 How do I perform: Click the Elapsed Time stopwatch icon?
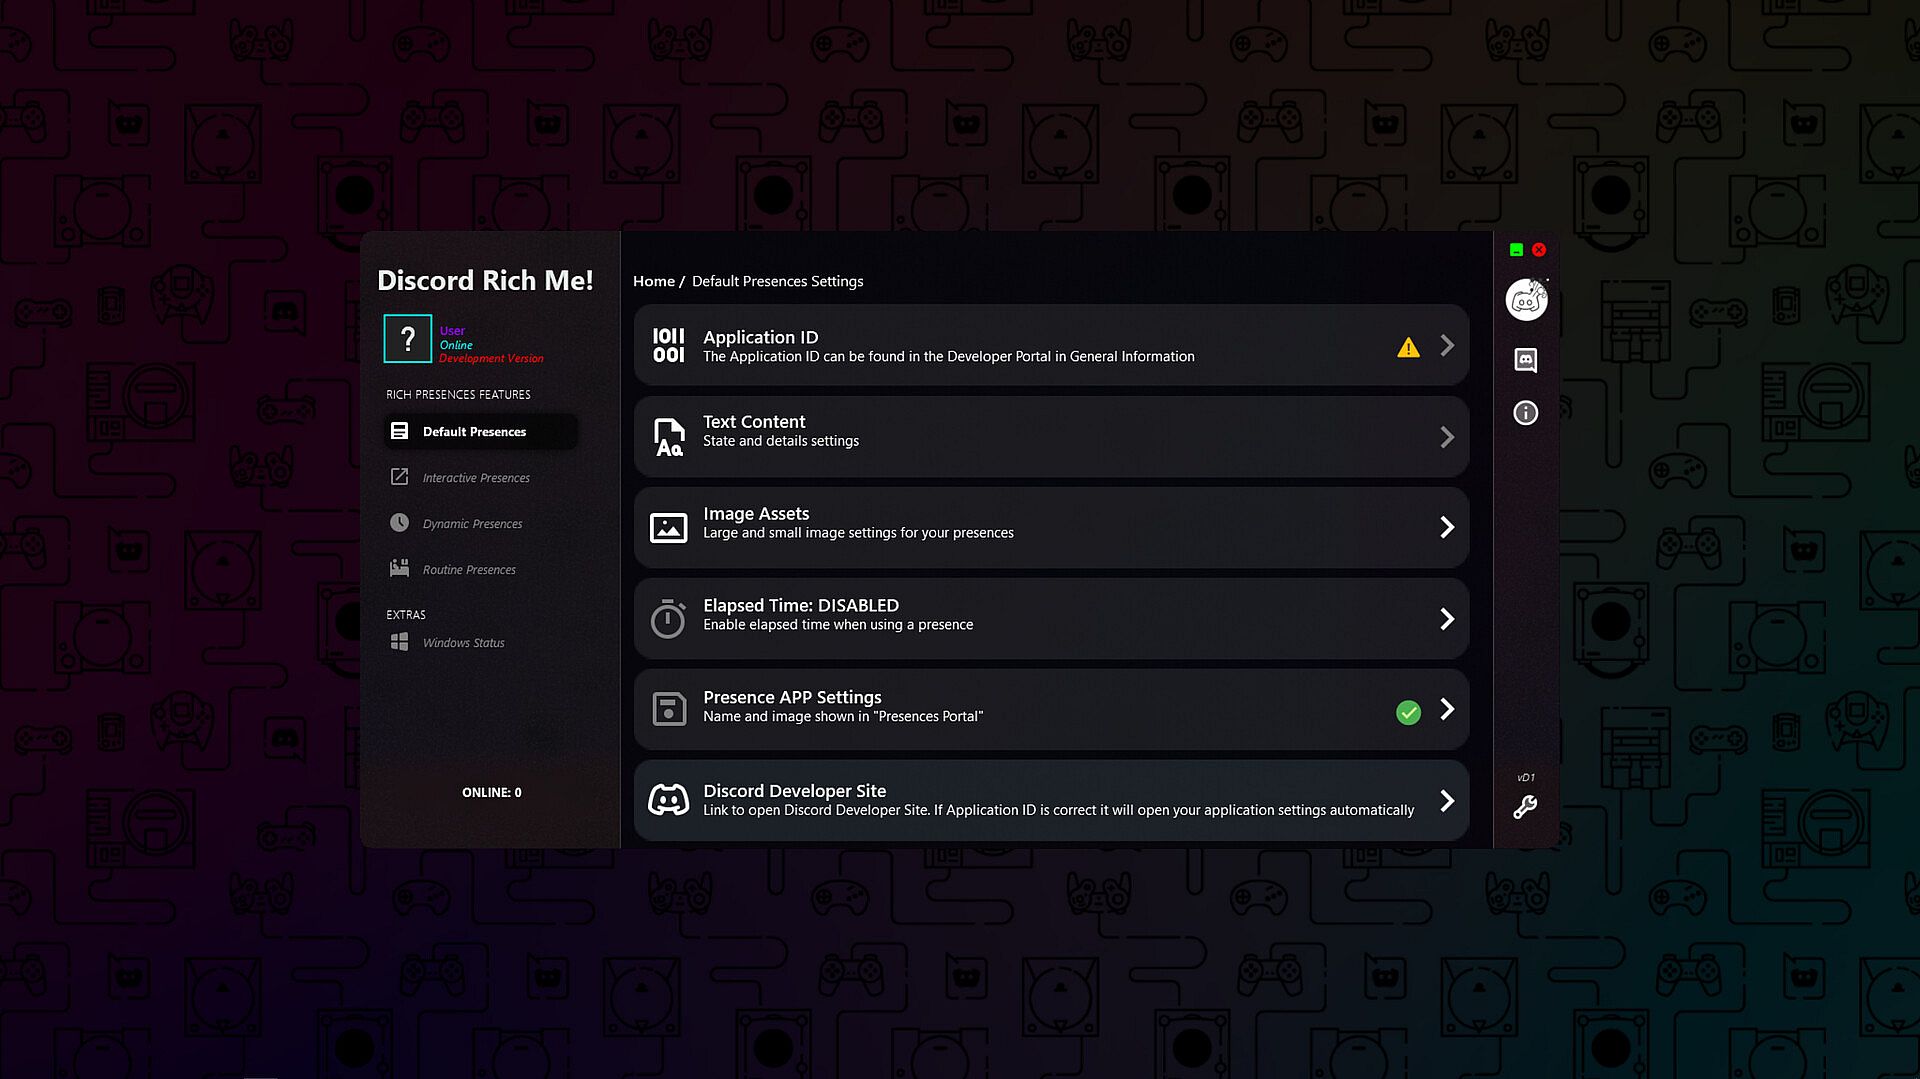(668, 619)
